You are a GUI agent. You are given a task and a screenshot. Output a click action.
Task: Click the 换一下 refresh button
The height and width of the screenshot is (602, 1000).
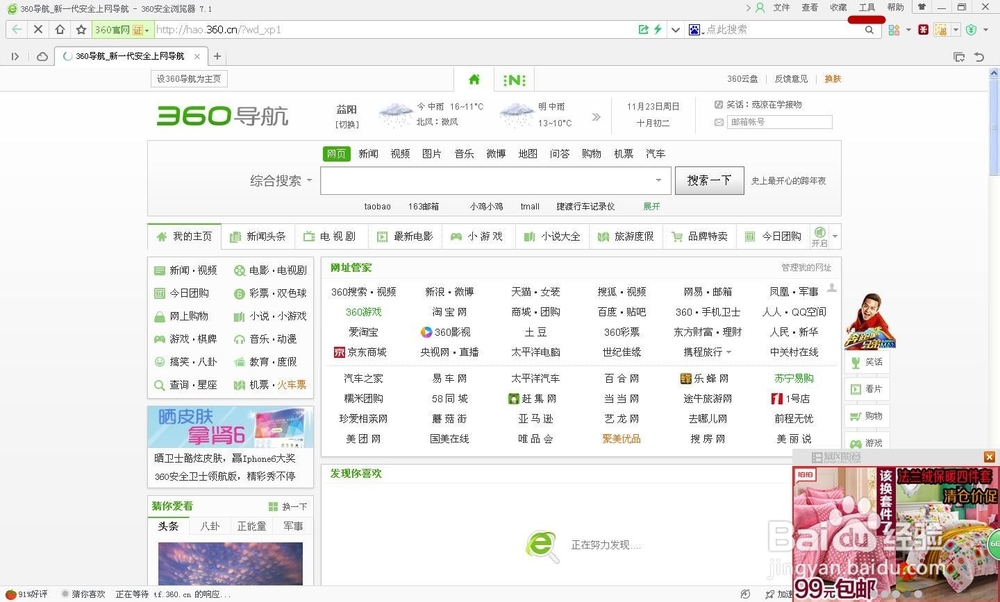[288, 506]
